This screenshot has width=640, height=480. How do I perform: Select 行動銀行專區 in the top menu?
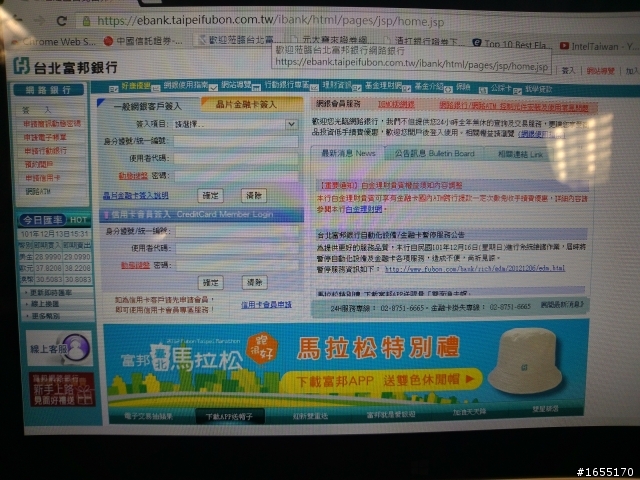click(287, 85)
